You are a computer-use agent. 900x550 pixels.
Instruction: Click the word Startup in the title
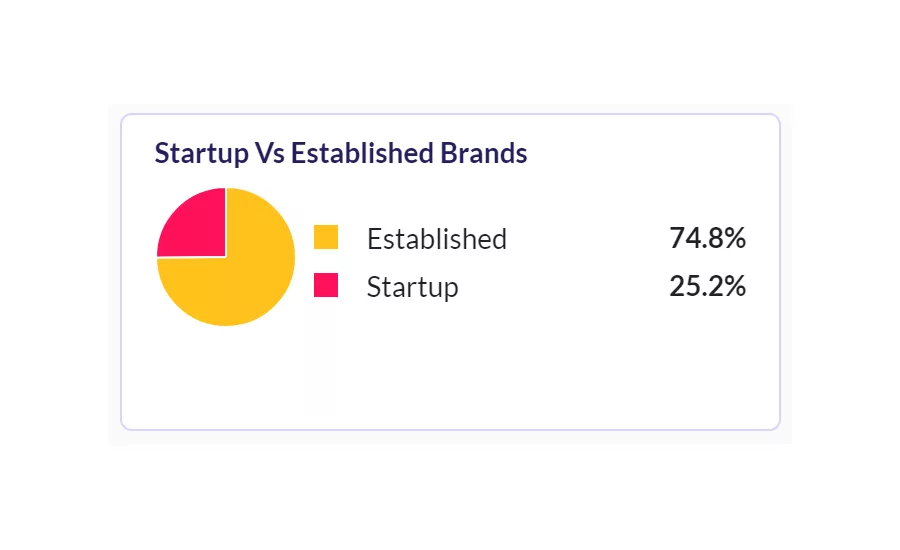[x=201, y=154]
